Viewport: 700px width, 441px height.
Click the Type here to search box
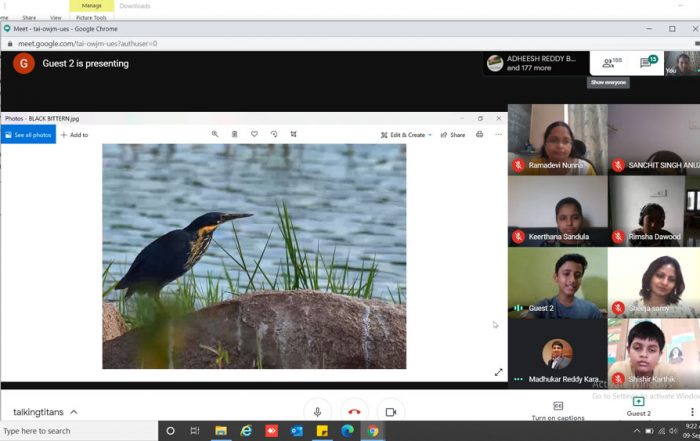79,431
